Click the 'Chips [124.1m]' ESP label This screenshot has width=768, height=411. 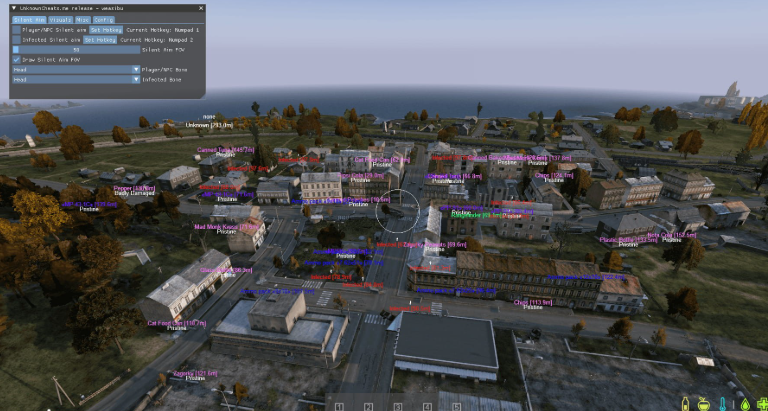coord(554,175)
